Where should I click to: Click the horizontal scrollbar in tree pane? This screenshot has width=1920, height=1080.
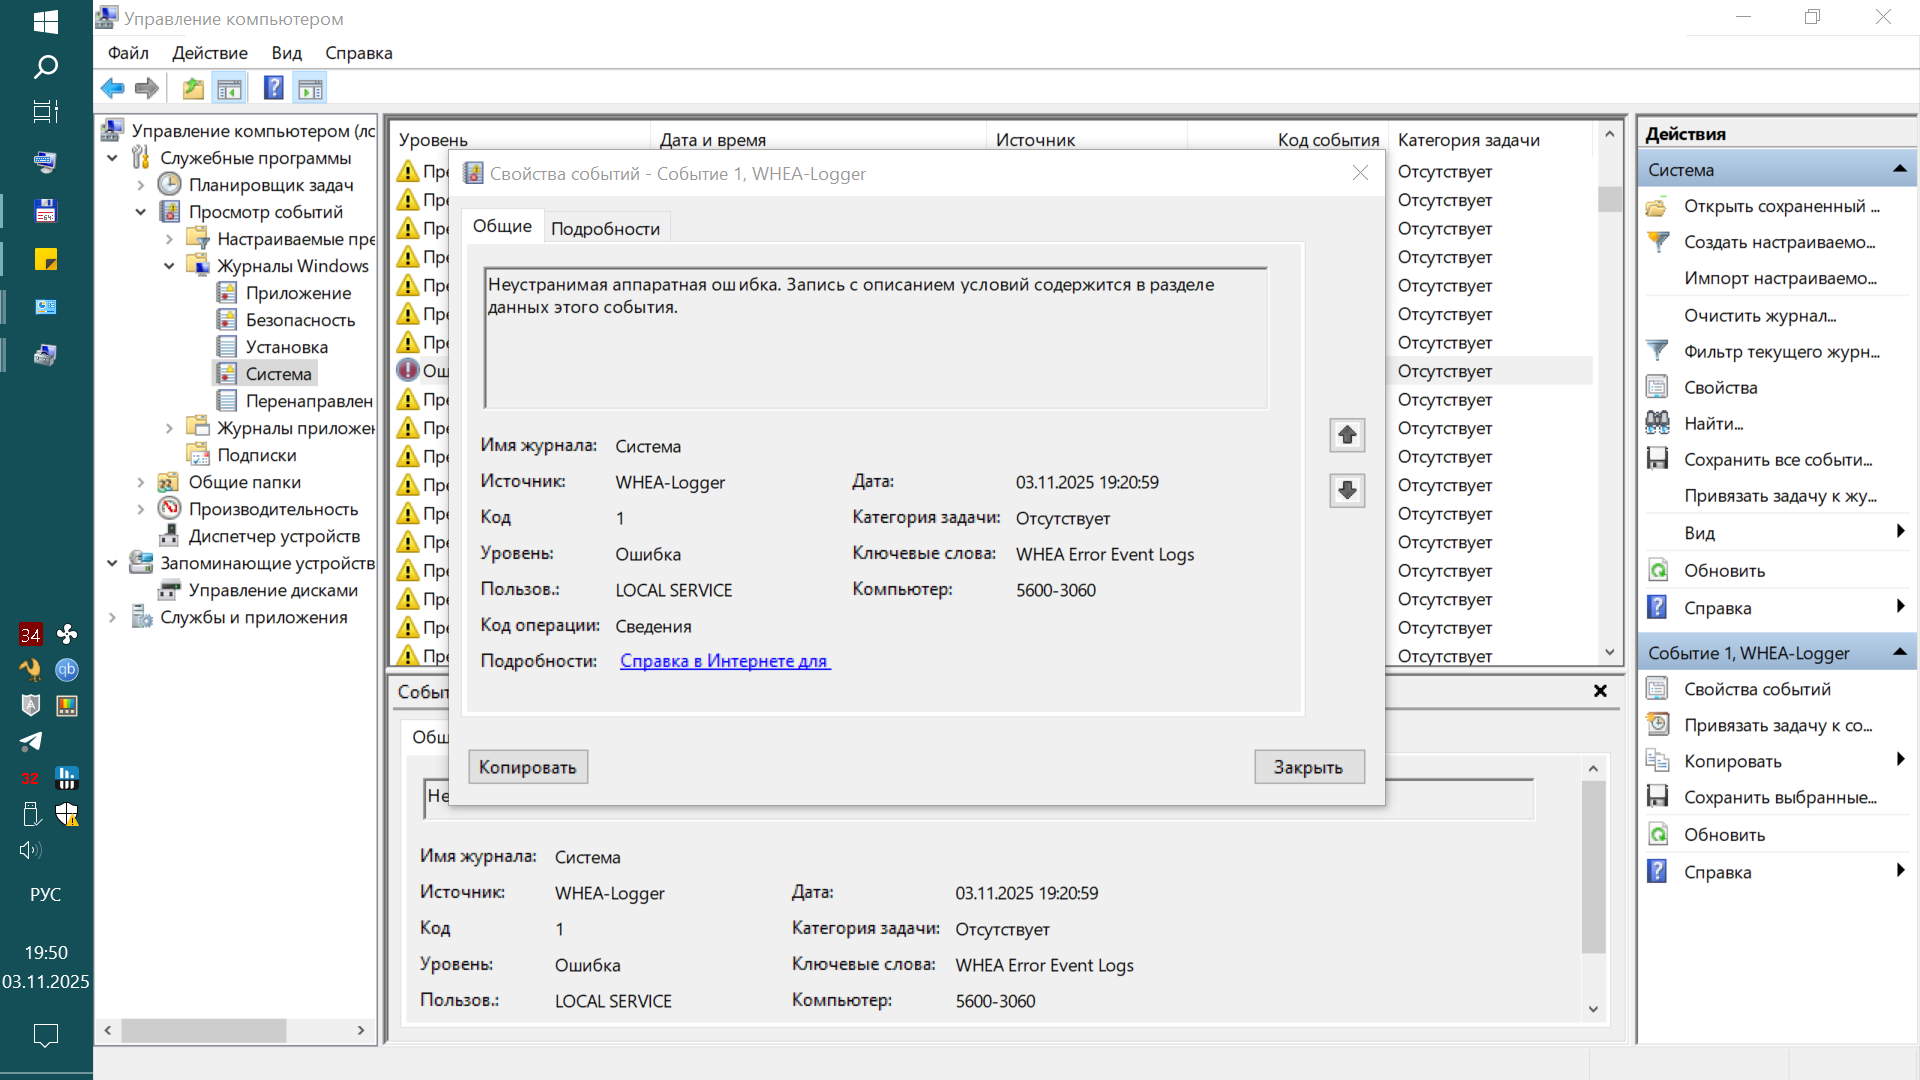[204, 1030]
